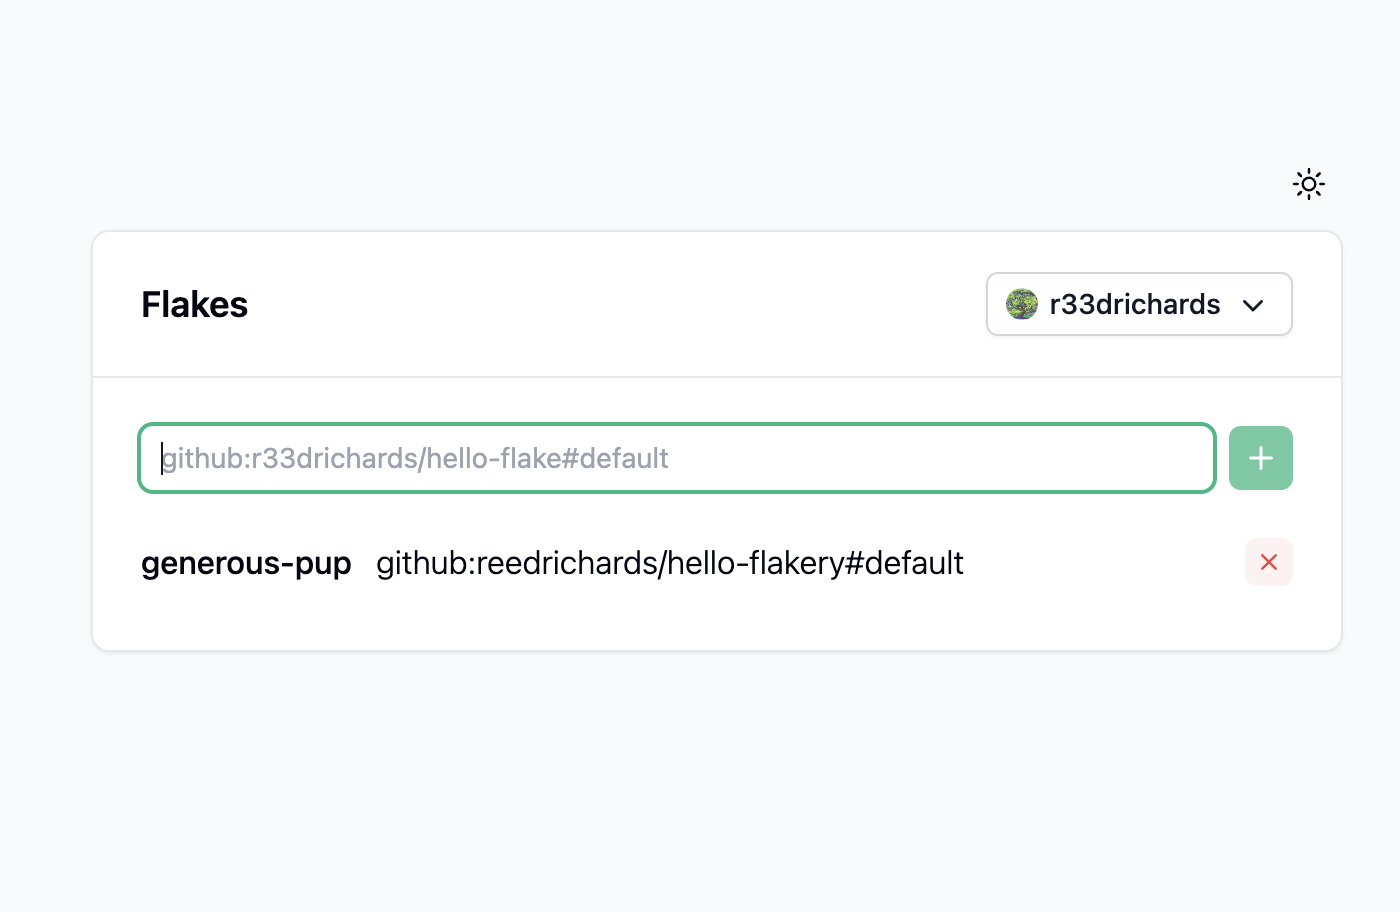Open the r33drichards account dropdown

click(1138, 304)
